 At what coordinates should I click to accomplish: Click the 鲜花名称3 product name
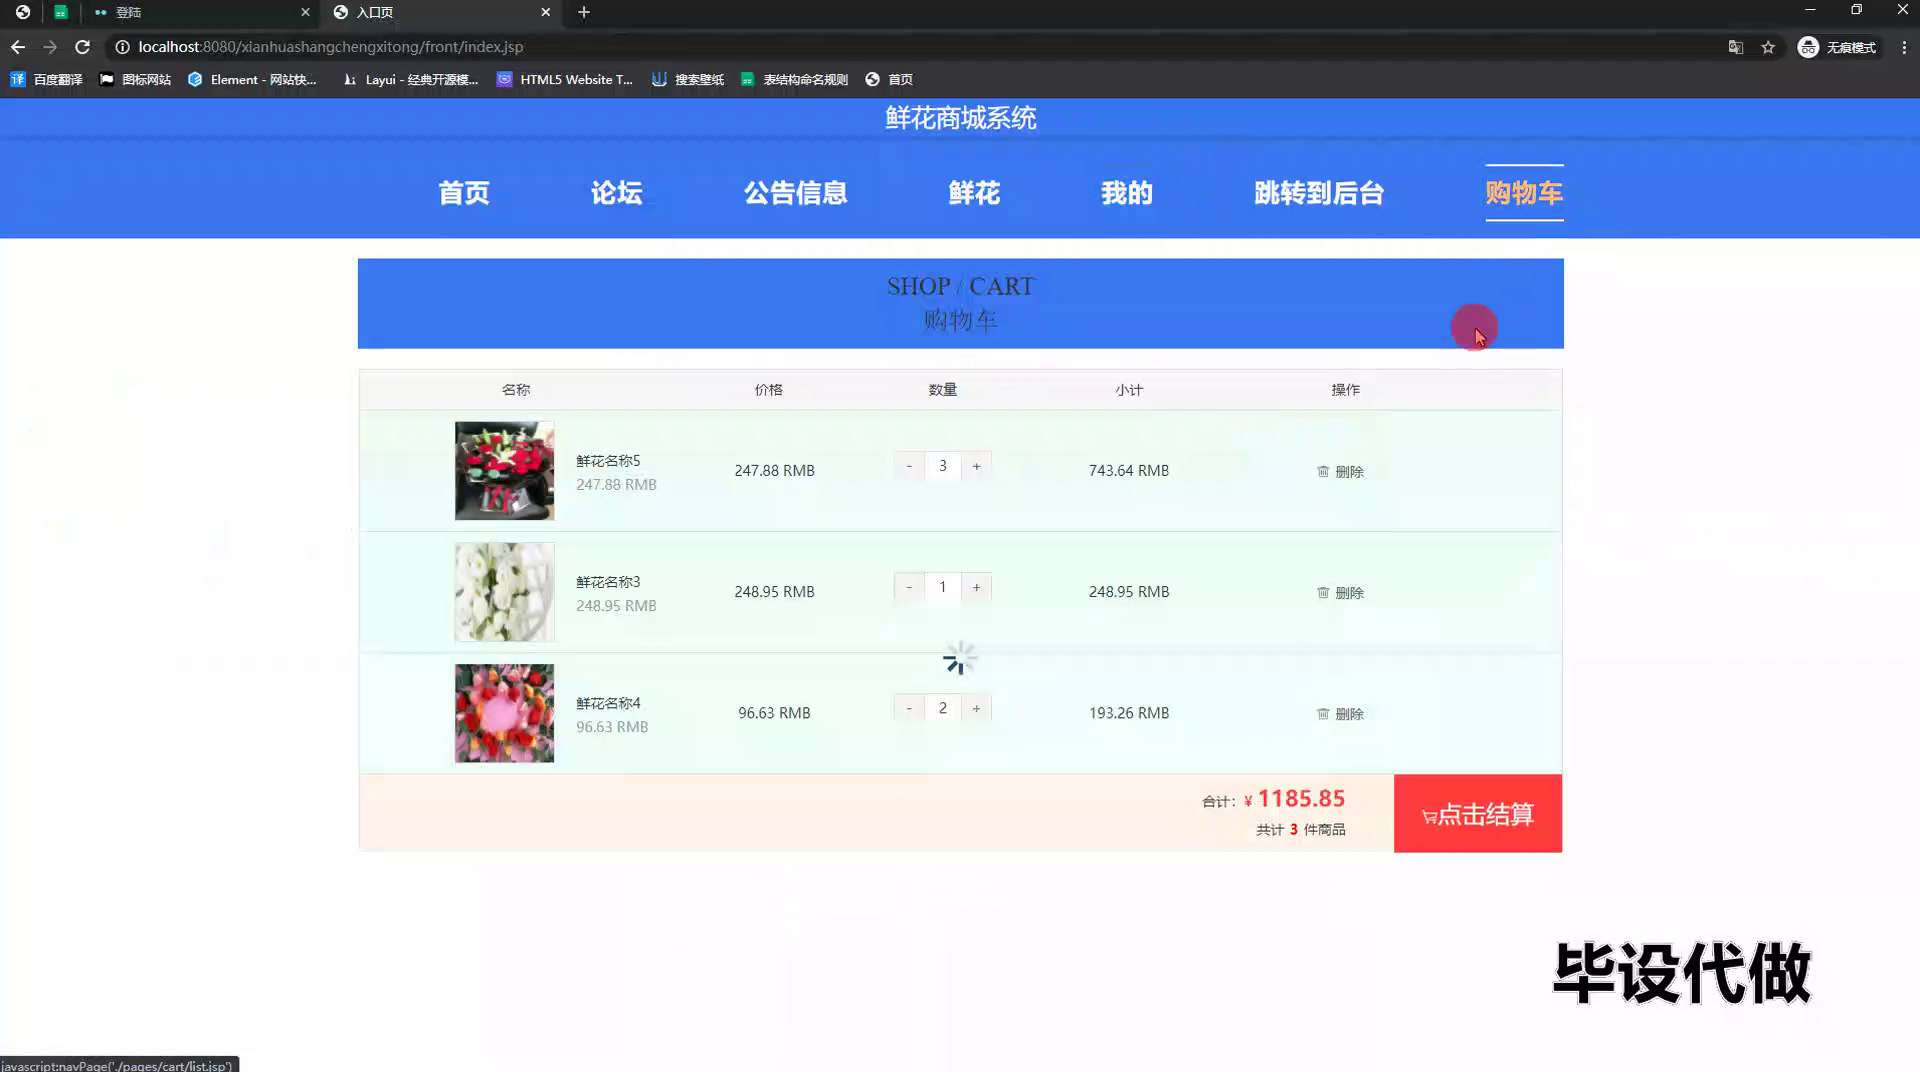click(608, 582)
